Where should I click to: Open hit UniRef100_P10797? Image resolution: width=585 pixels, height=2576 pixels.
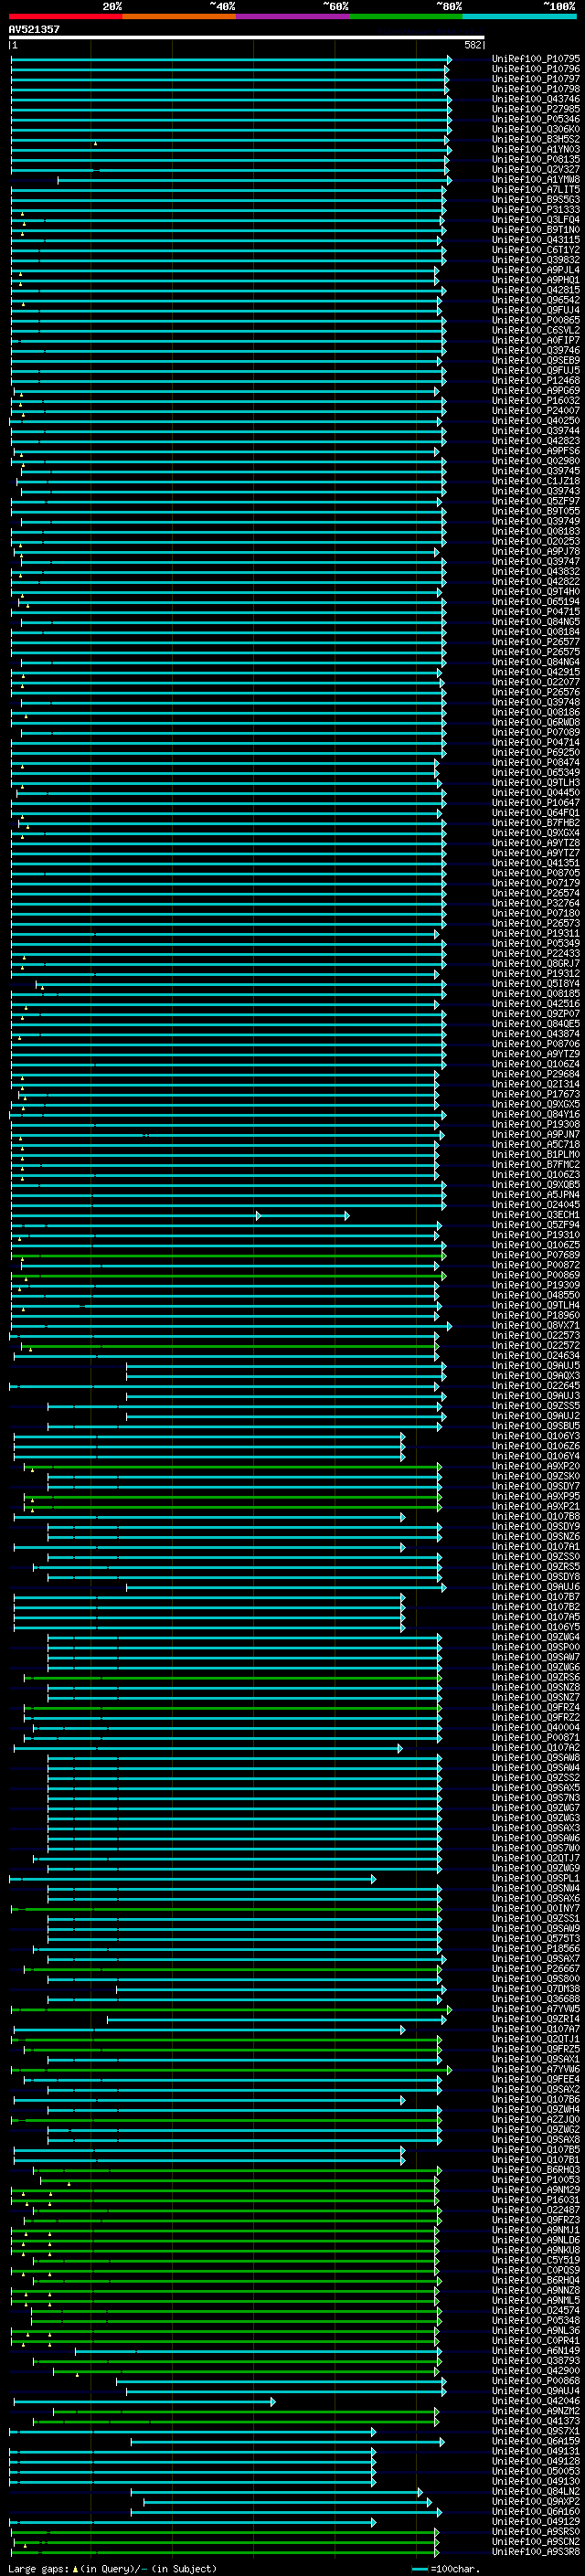536,79
